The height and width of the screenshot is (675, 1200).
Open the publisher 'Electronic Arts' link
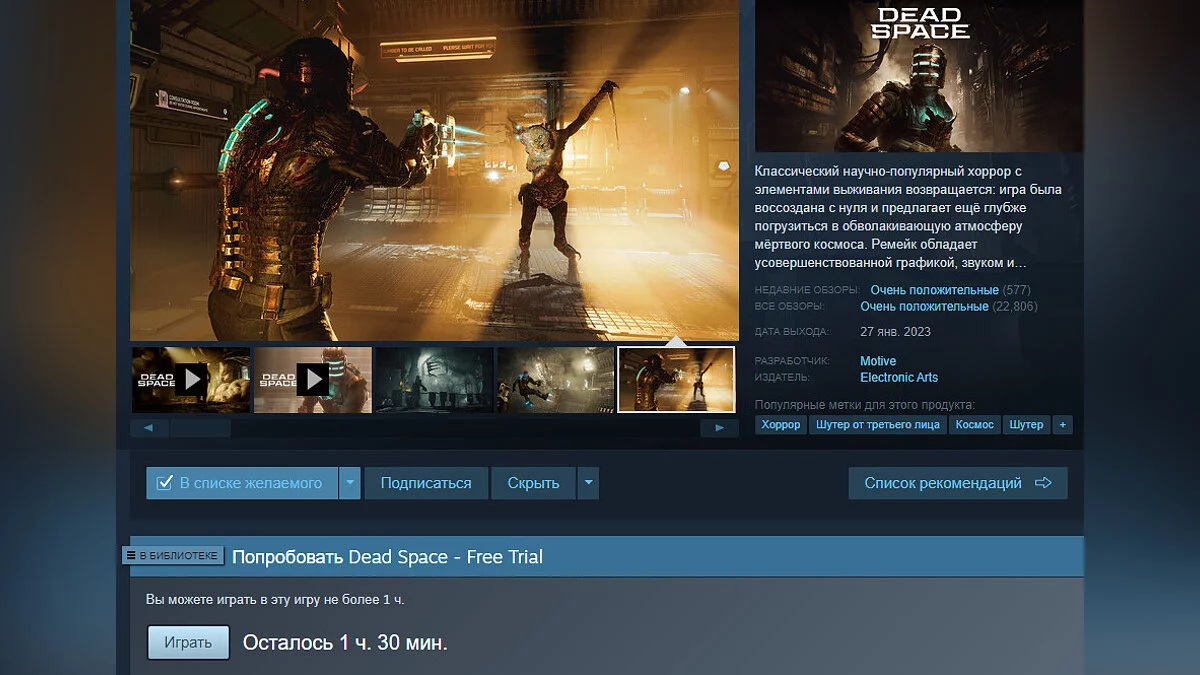tap(899, 378)
